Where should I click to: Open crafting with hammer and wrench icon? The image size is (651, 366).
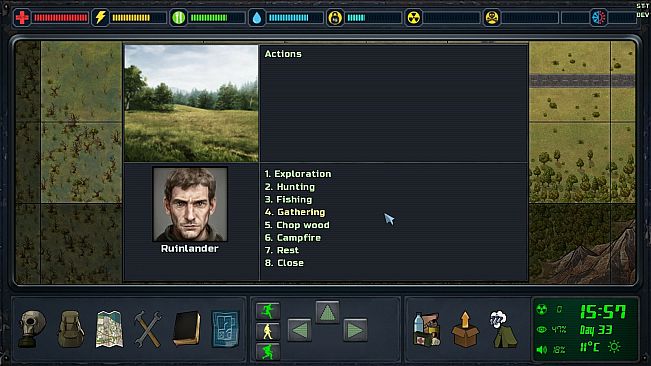pos(148,329)
